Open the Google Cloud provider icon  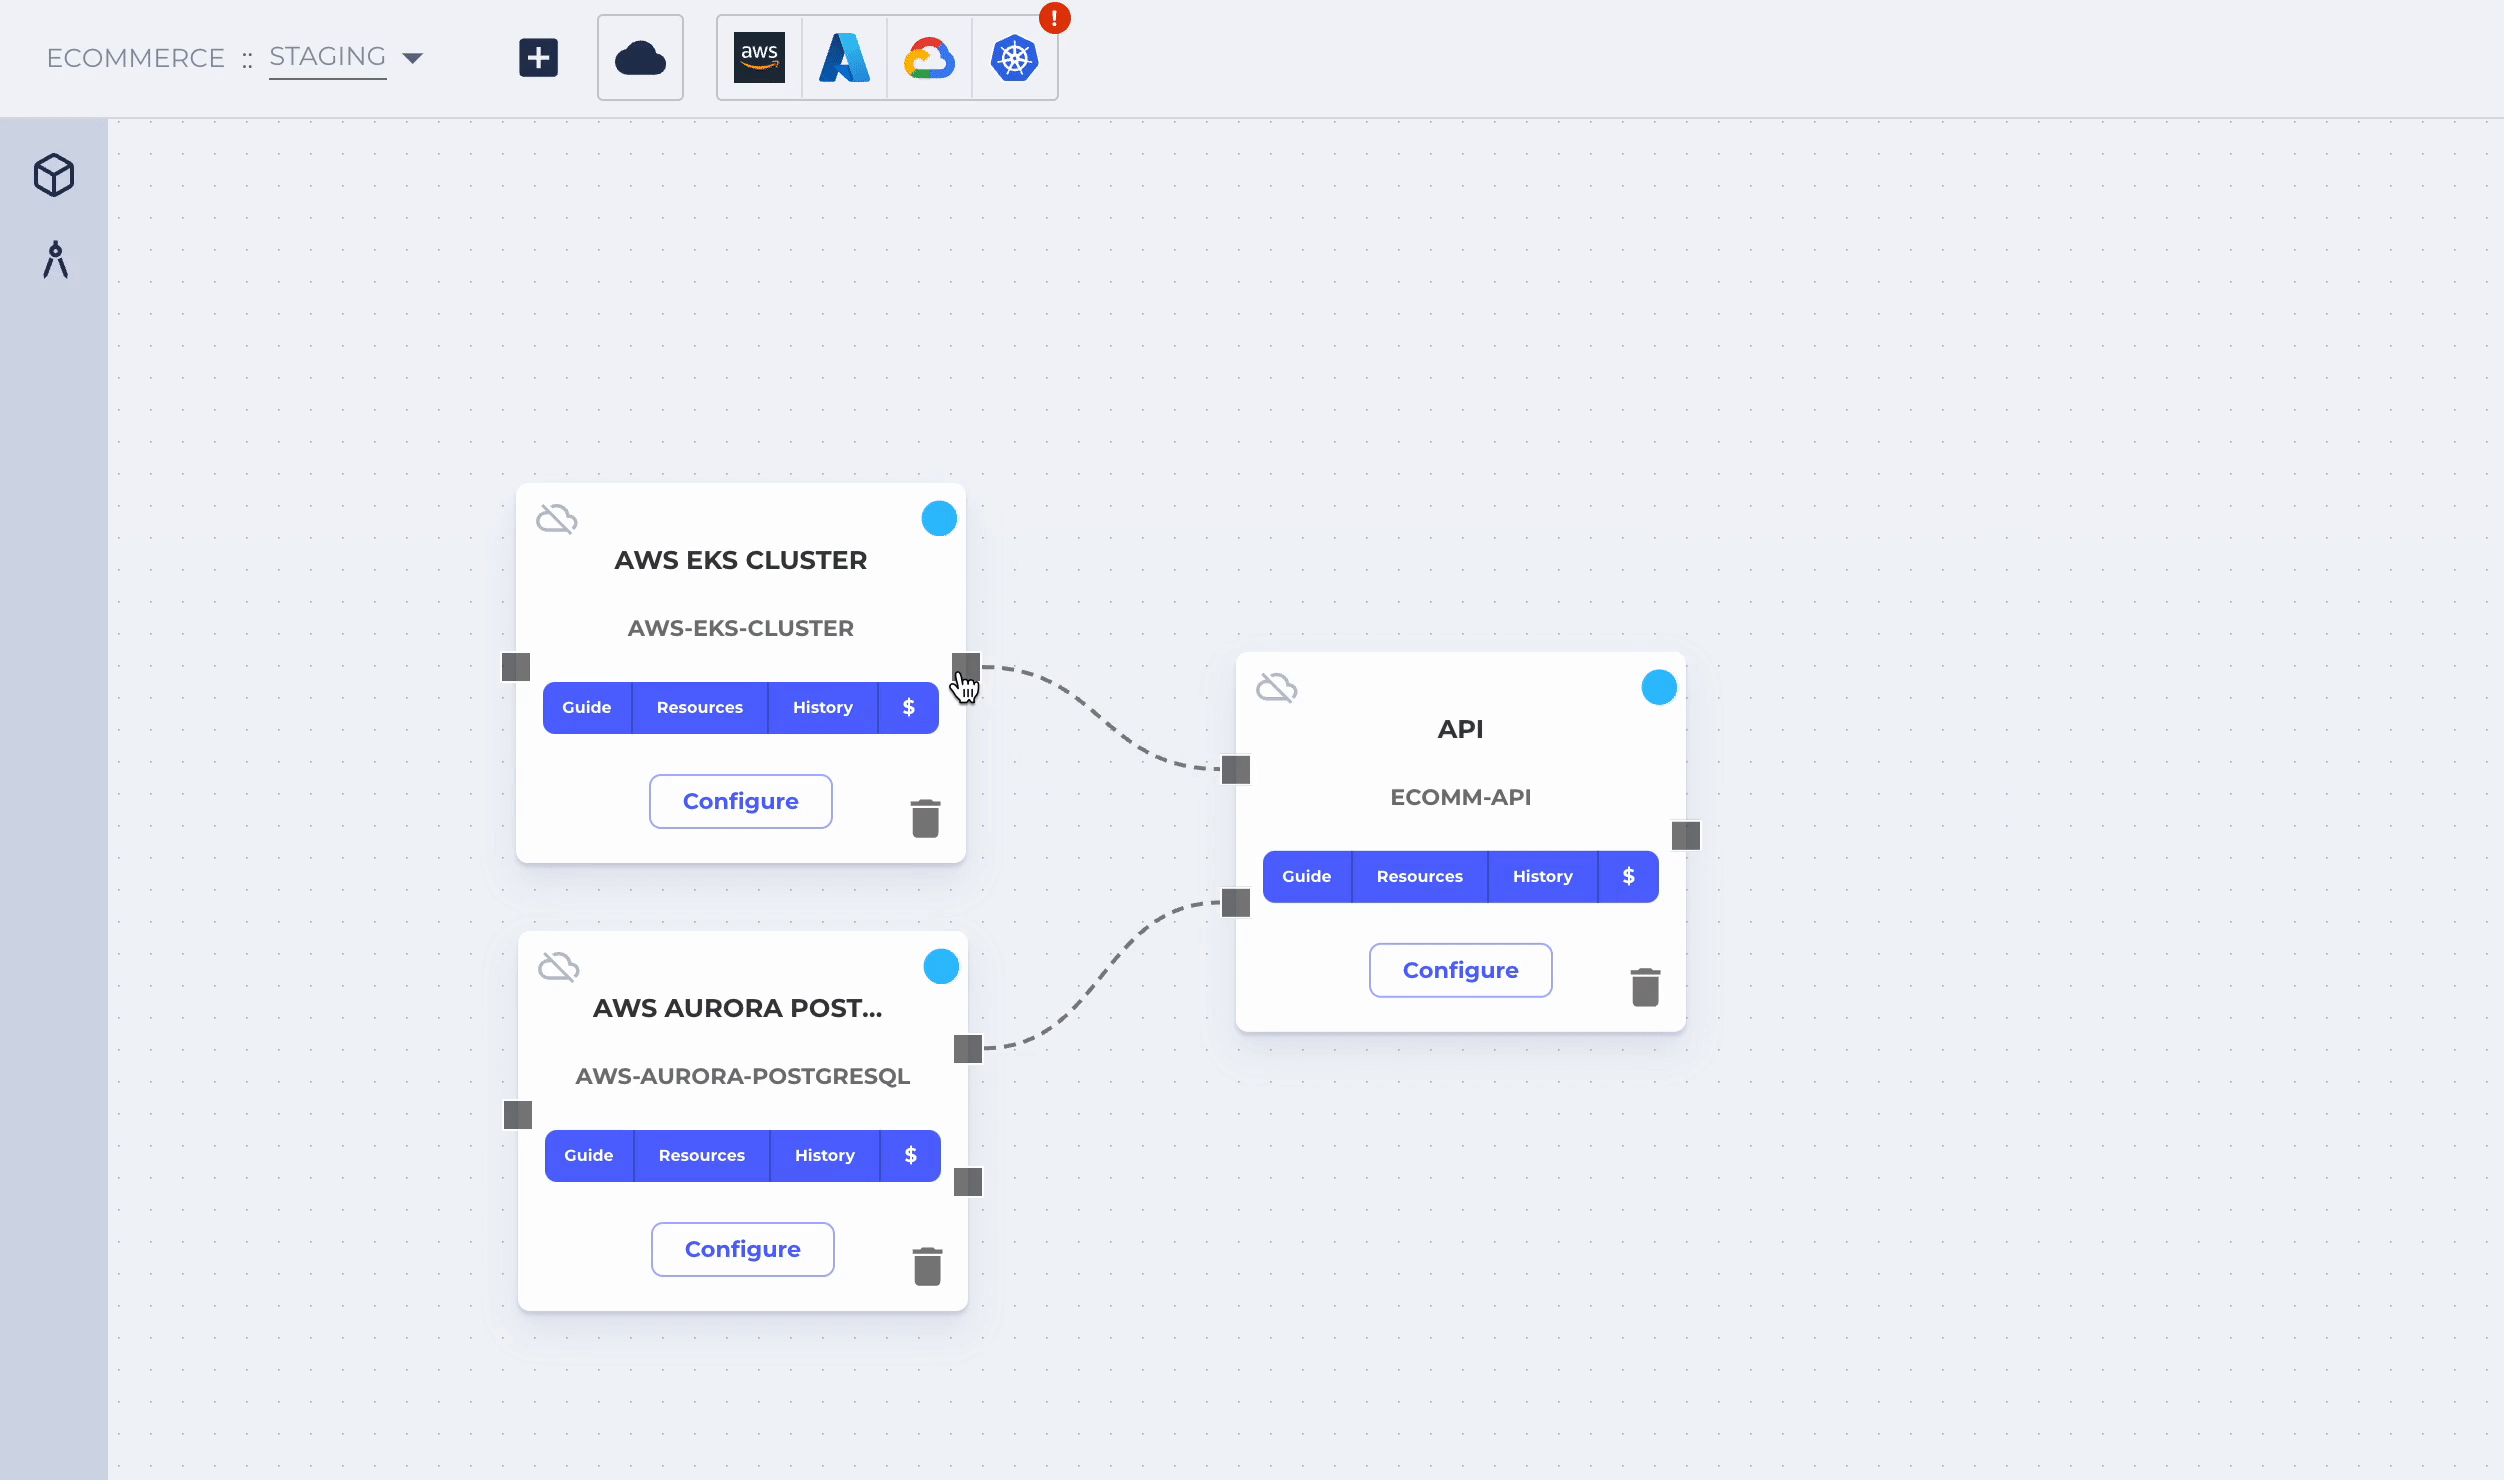click(928, 58)
